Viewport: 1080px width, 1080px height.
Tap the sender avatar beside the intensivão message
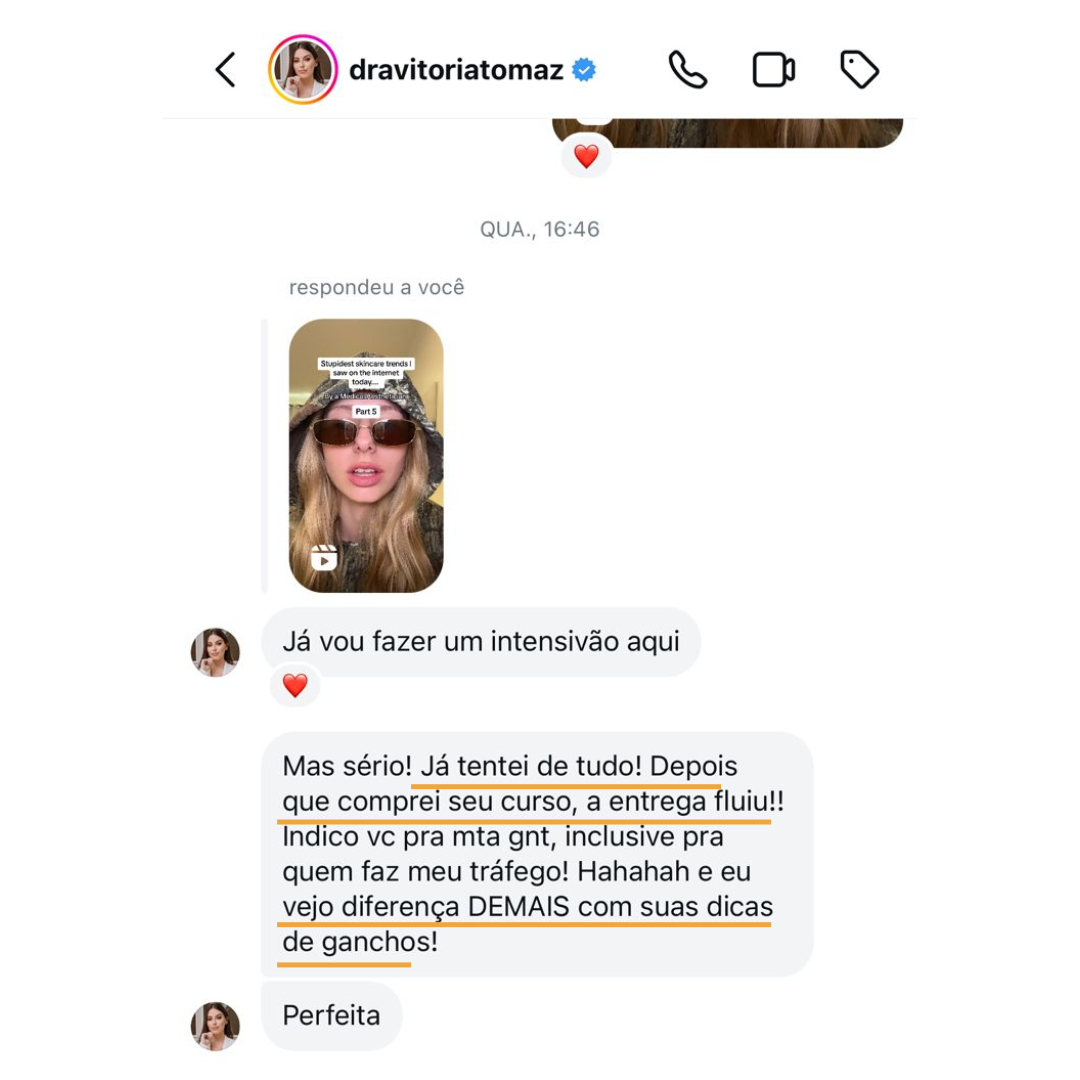[216, 652]
